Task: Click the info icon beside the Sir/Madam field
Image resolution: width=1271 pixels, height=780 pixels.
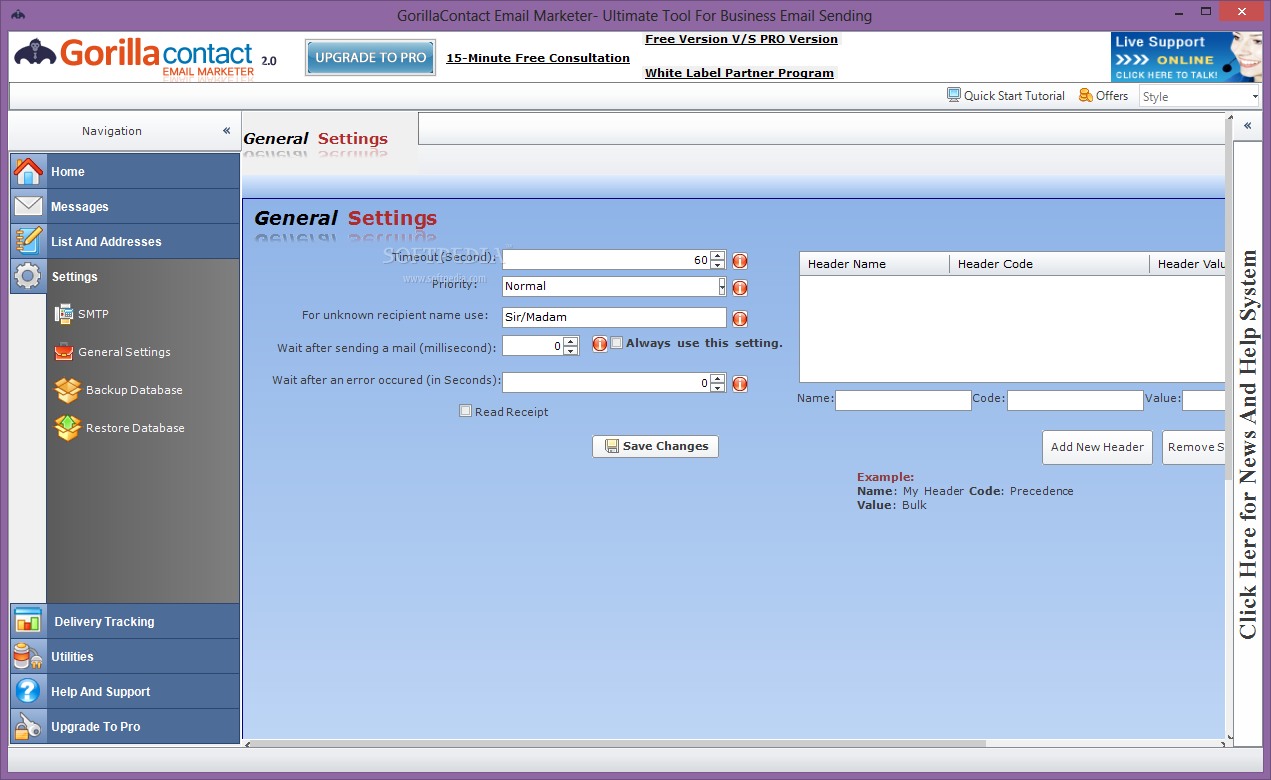Action: click(x=740, y=320)
